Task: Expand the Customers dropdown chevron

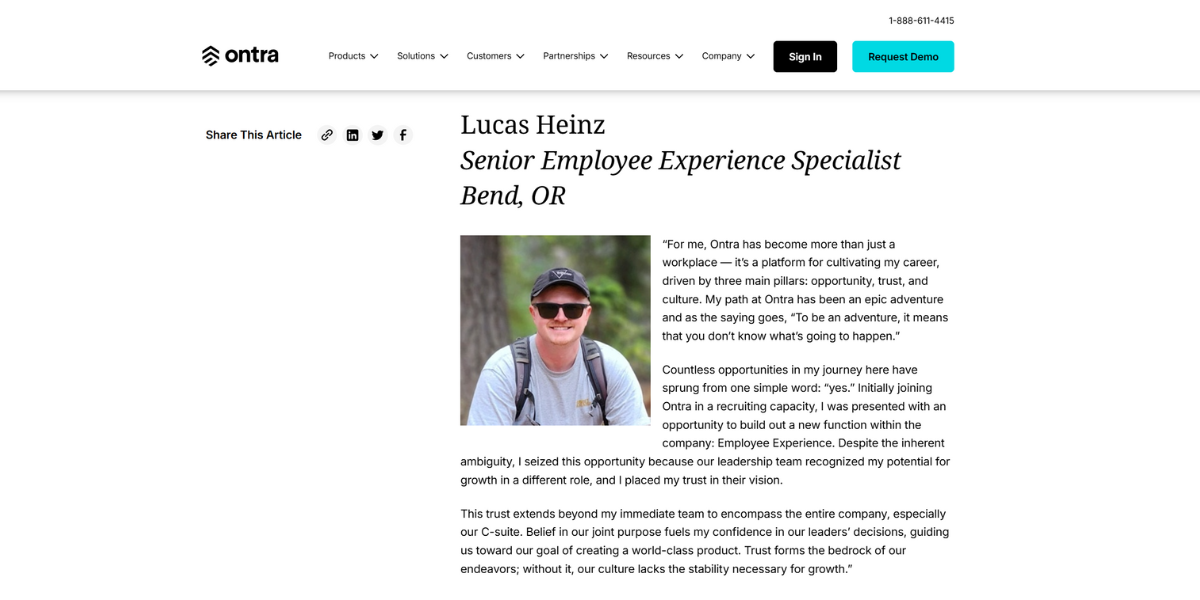Action: [520, 57]
